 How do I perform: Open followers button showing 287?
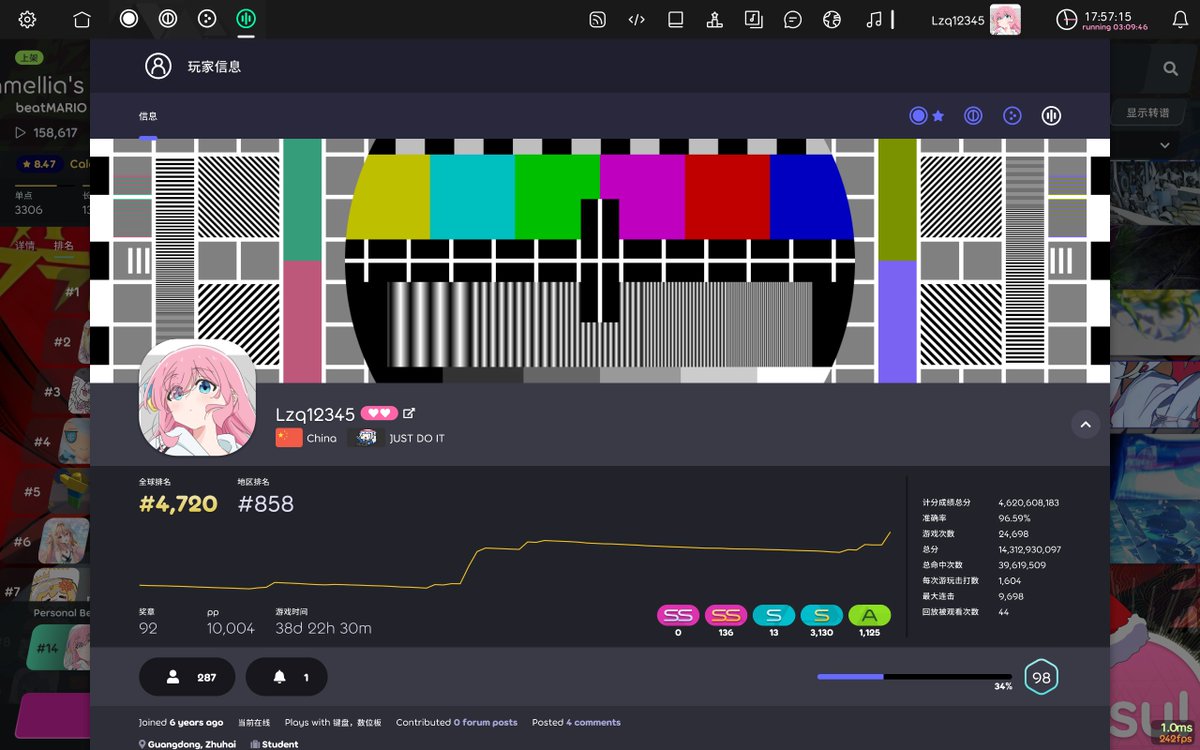coord(187,677)
